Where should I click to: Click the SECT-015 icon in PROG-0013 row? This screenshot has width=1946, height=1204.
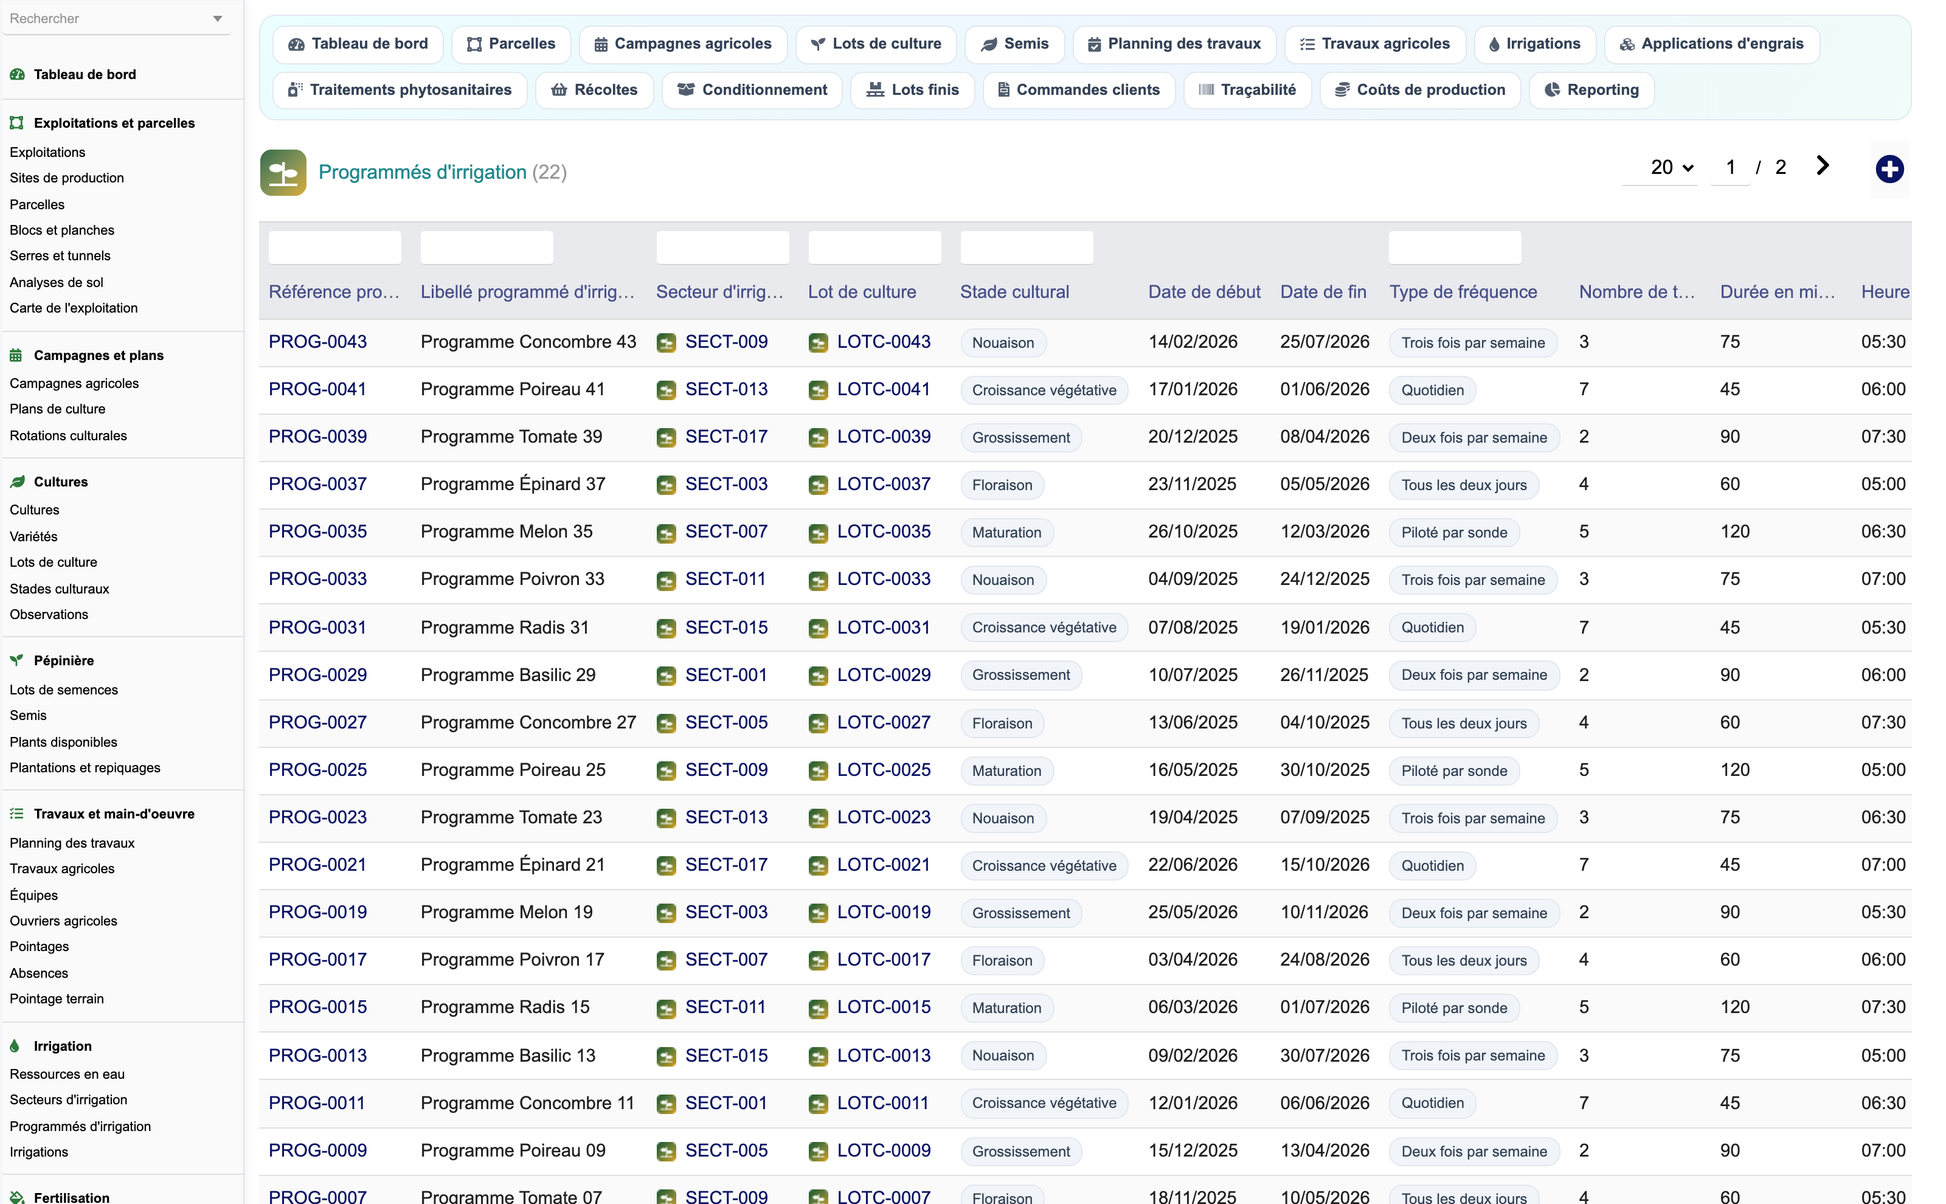[x=666, y=1056]
